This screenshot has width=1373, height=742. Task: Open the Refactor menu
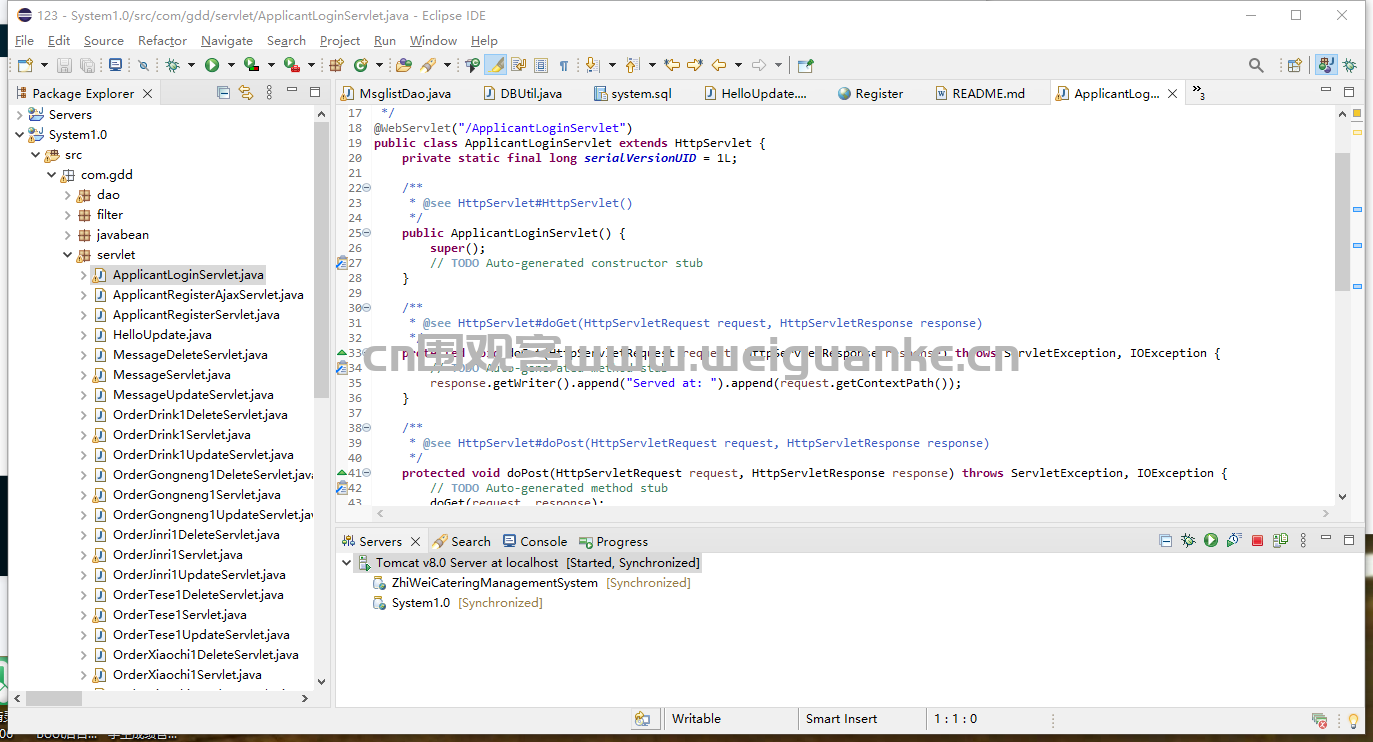[x=162, y=41]
